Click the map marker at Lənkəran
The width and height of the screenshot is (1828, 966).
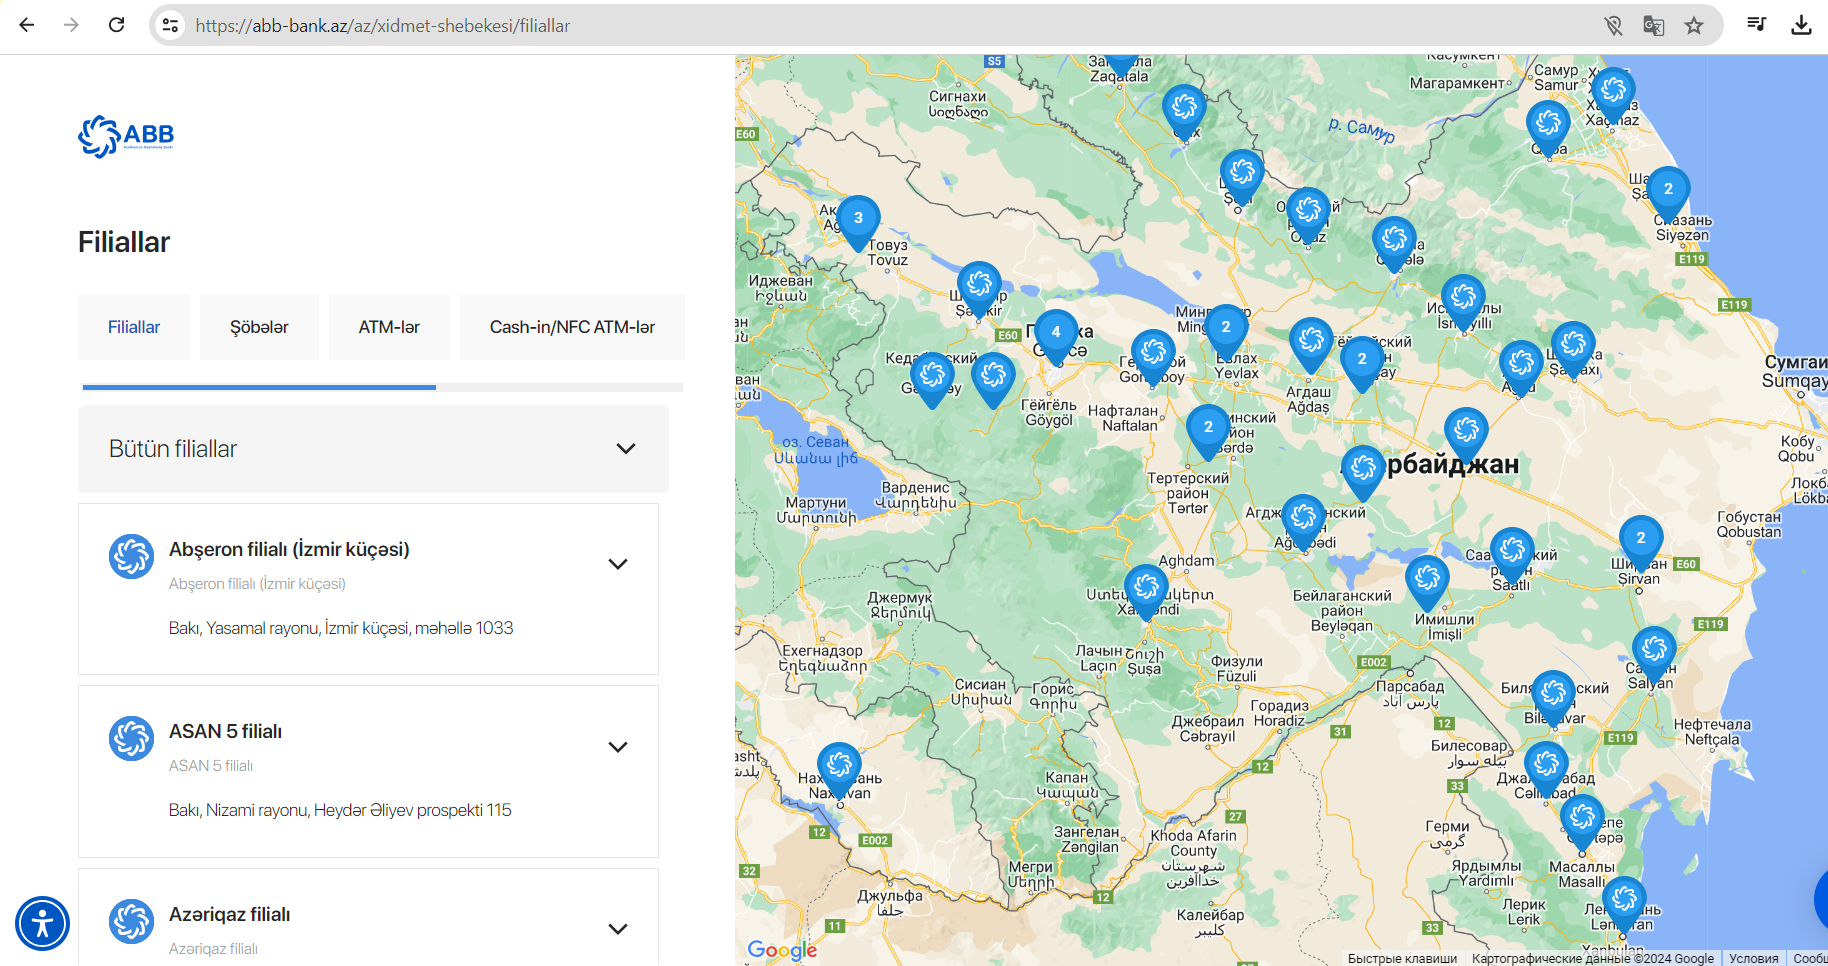point(1625,904)
